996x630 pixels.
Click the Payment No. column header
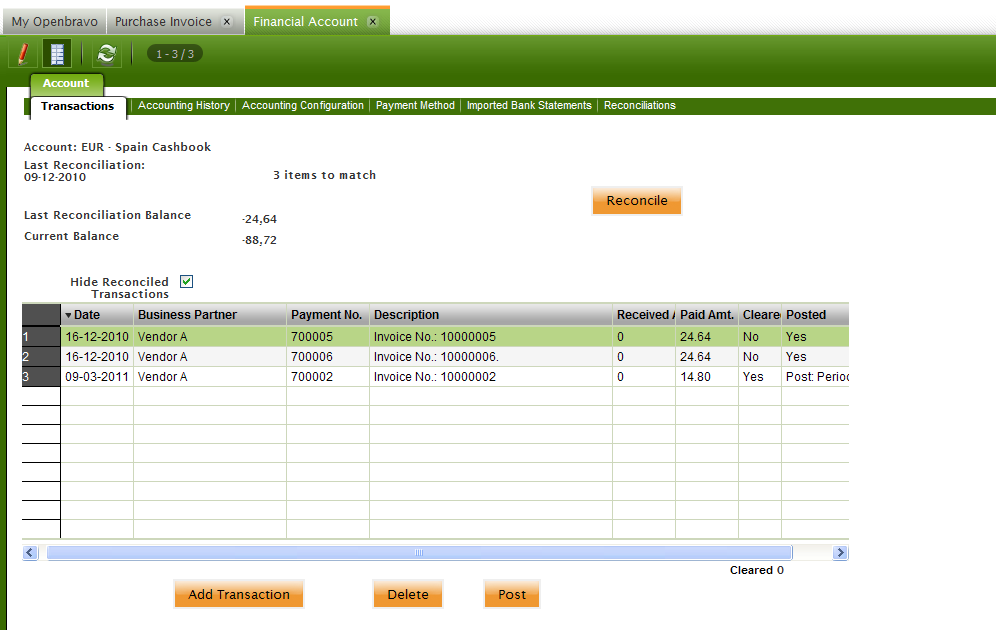pyautogui.click(x=327, y=315)
